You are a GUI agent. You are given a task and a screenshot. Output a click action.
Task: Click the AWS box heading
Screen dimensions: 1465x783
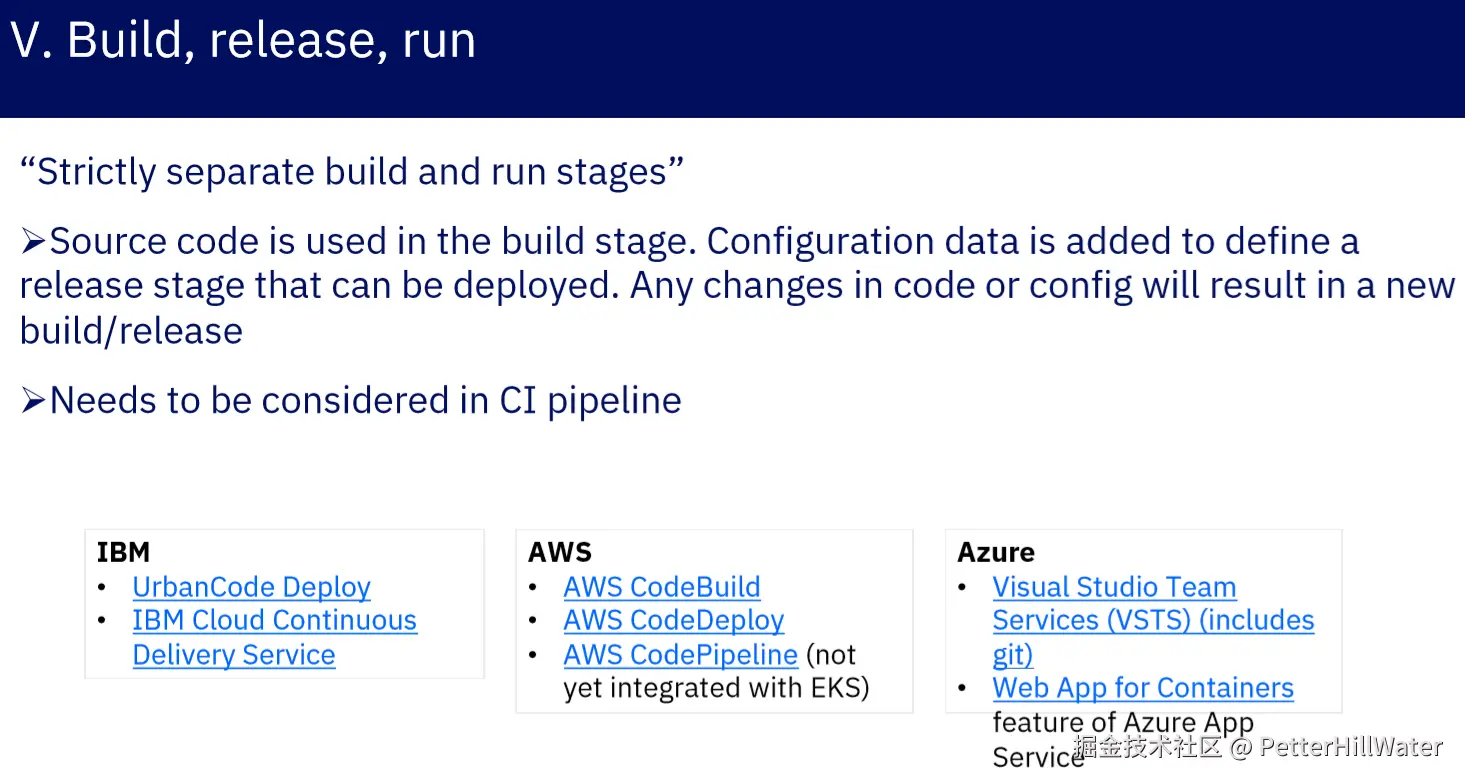pyautogui.click(x=560, y=552)
